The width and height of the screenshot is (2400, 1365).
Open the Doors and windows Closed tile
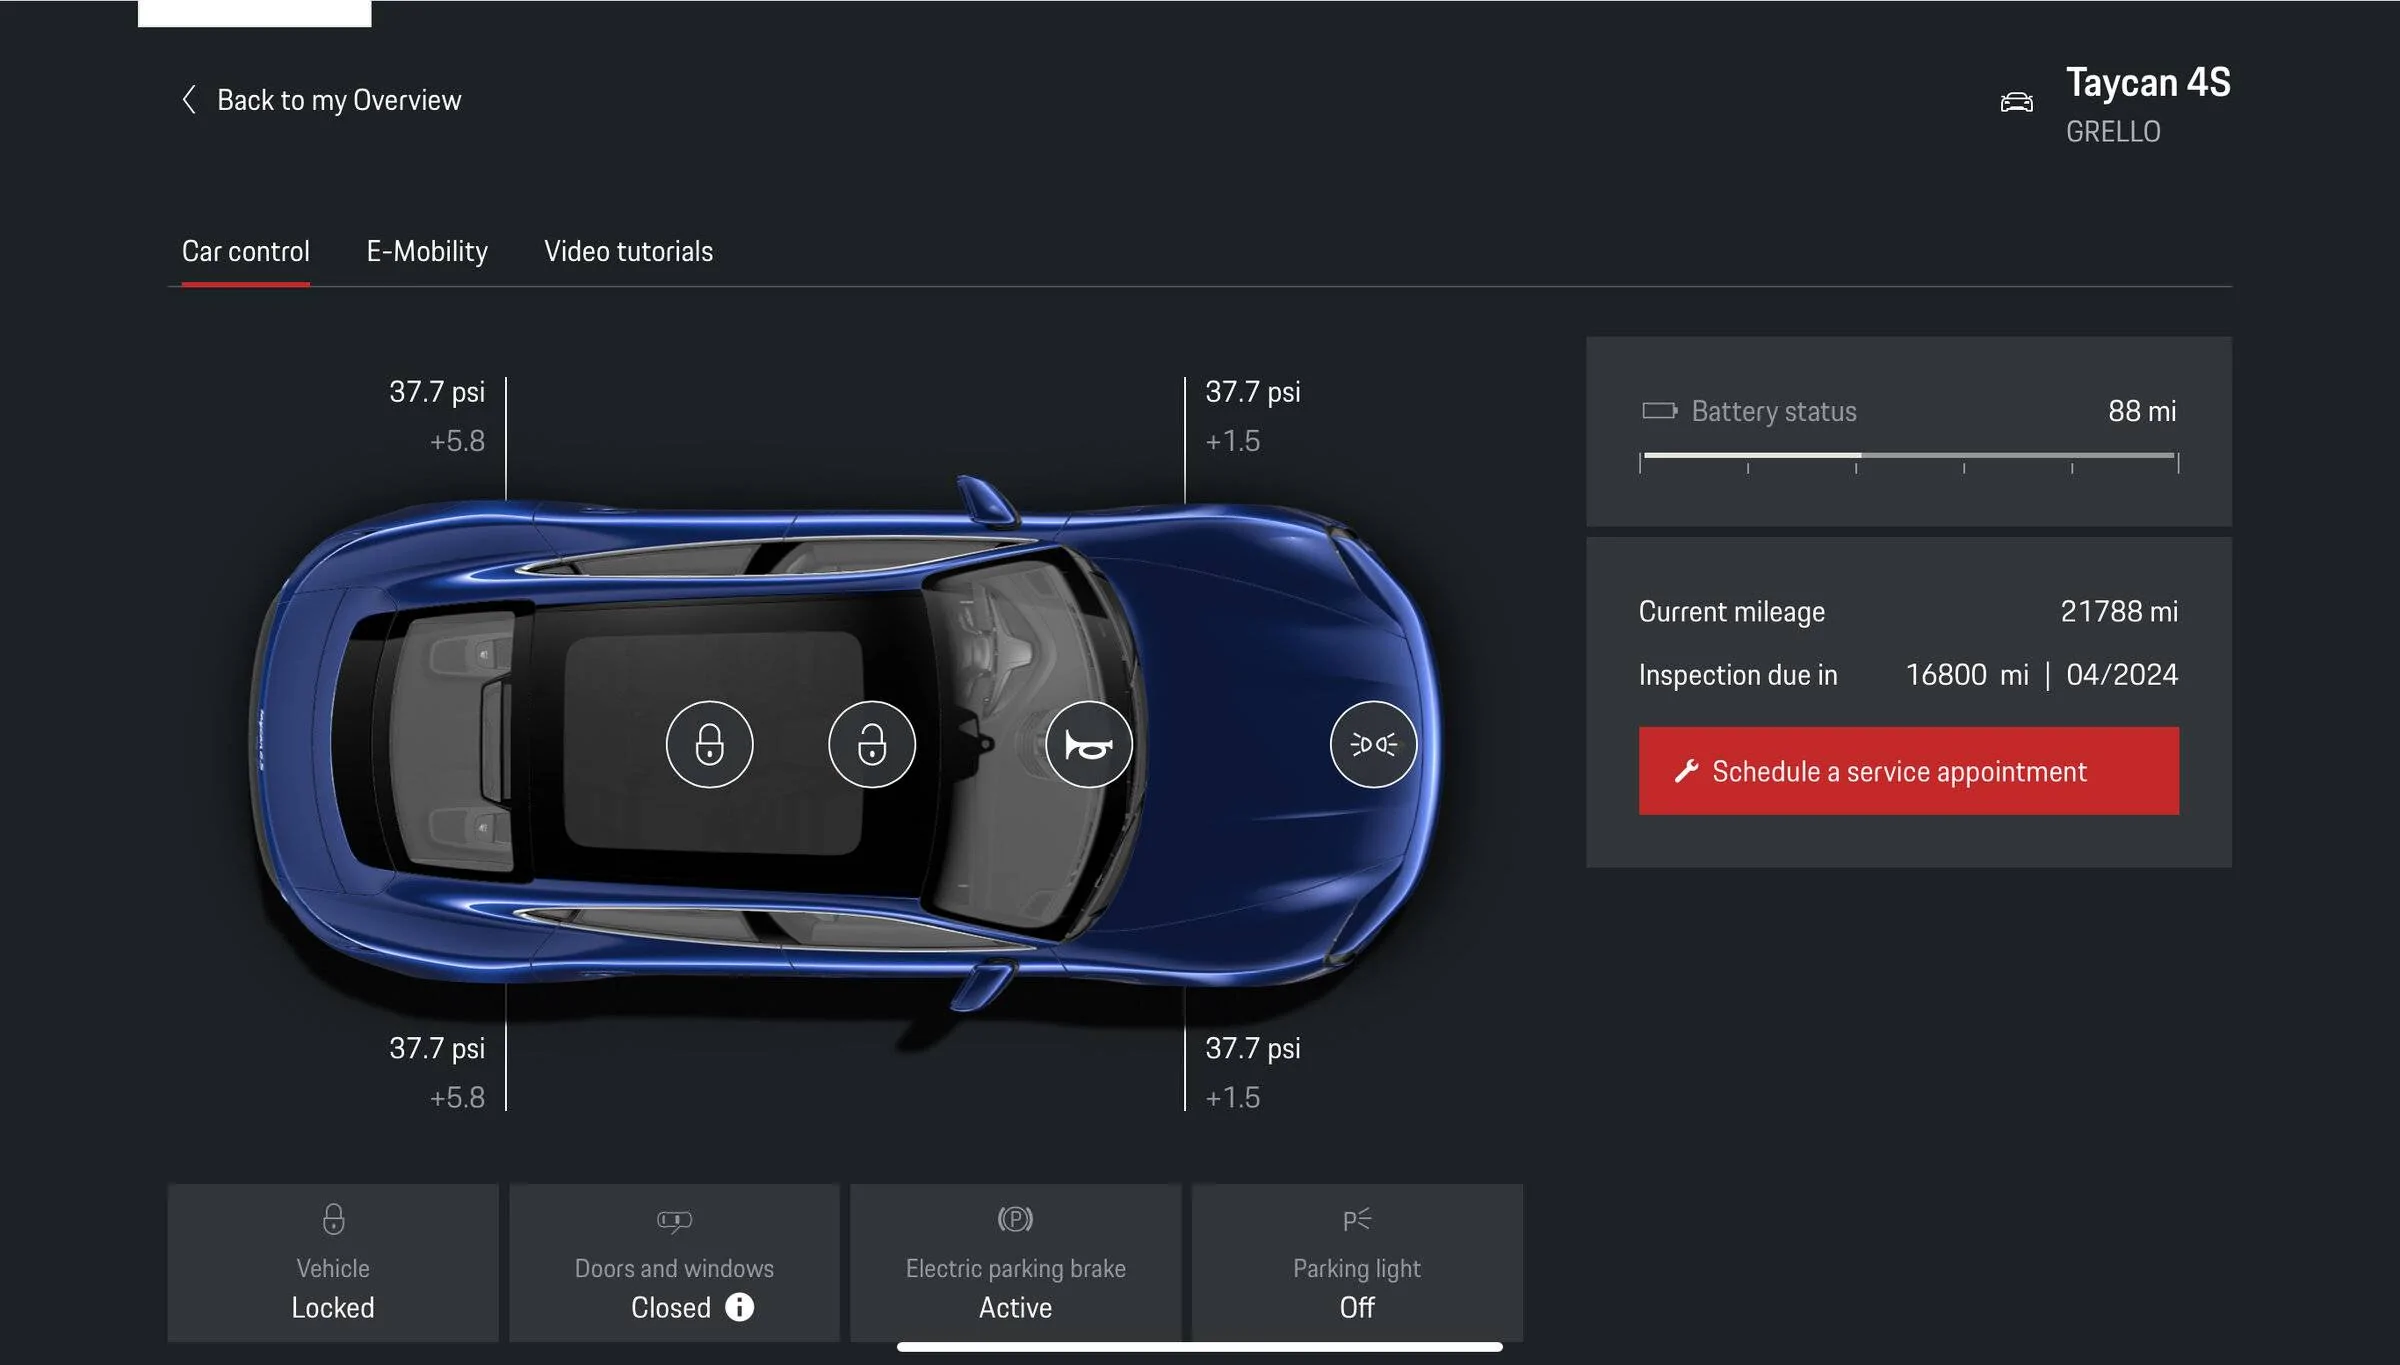coord(674,1262)
